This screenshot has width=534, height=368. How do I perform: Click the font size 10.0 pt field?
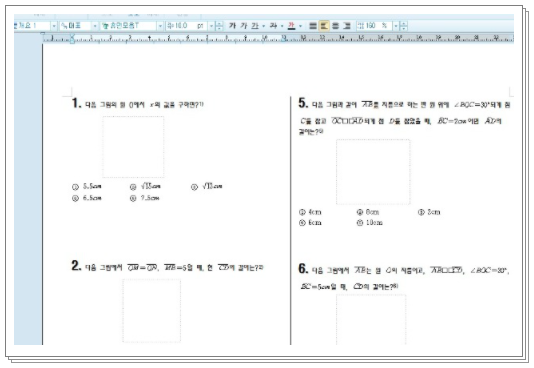pyautogui.click(x=187, y=26)
